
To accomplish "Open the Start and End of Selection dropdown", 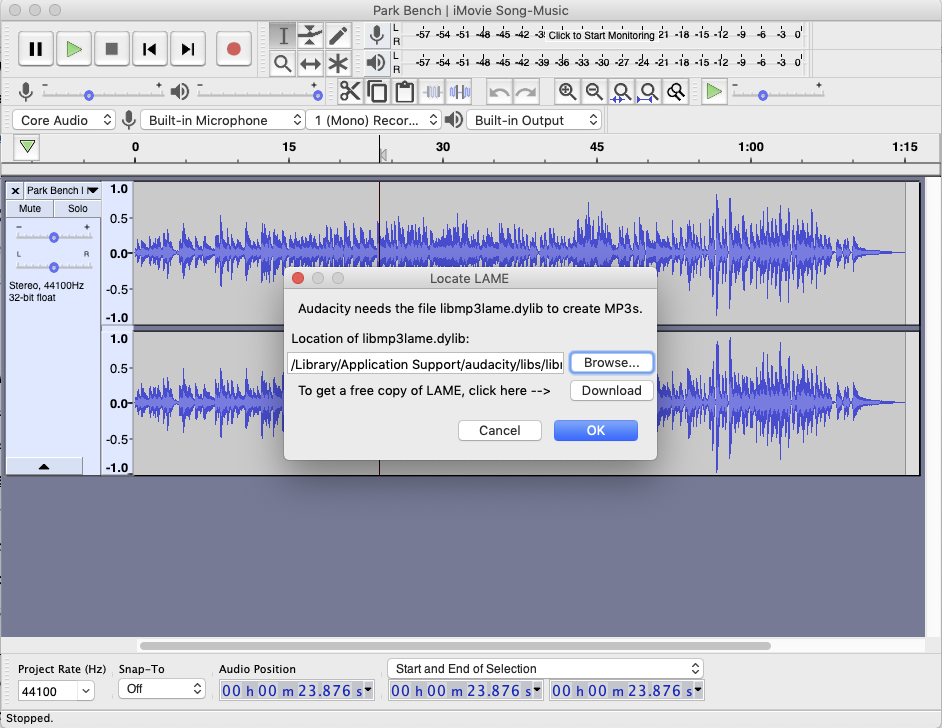I will coord(545,669).
